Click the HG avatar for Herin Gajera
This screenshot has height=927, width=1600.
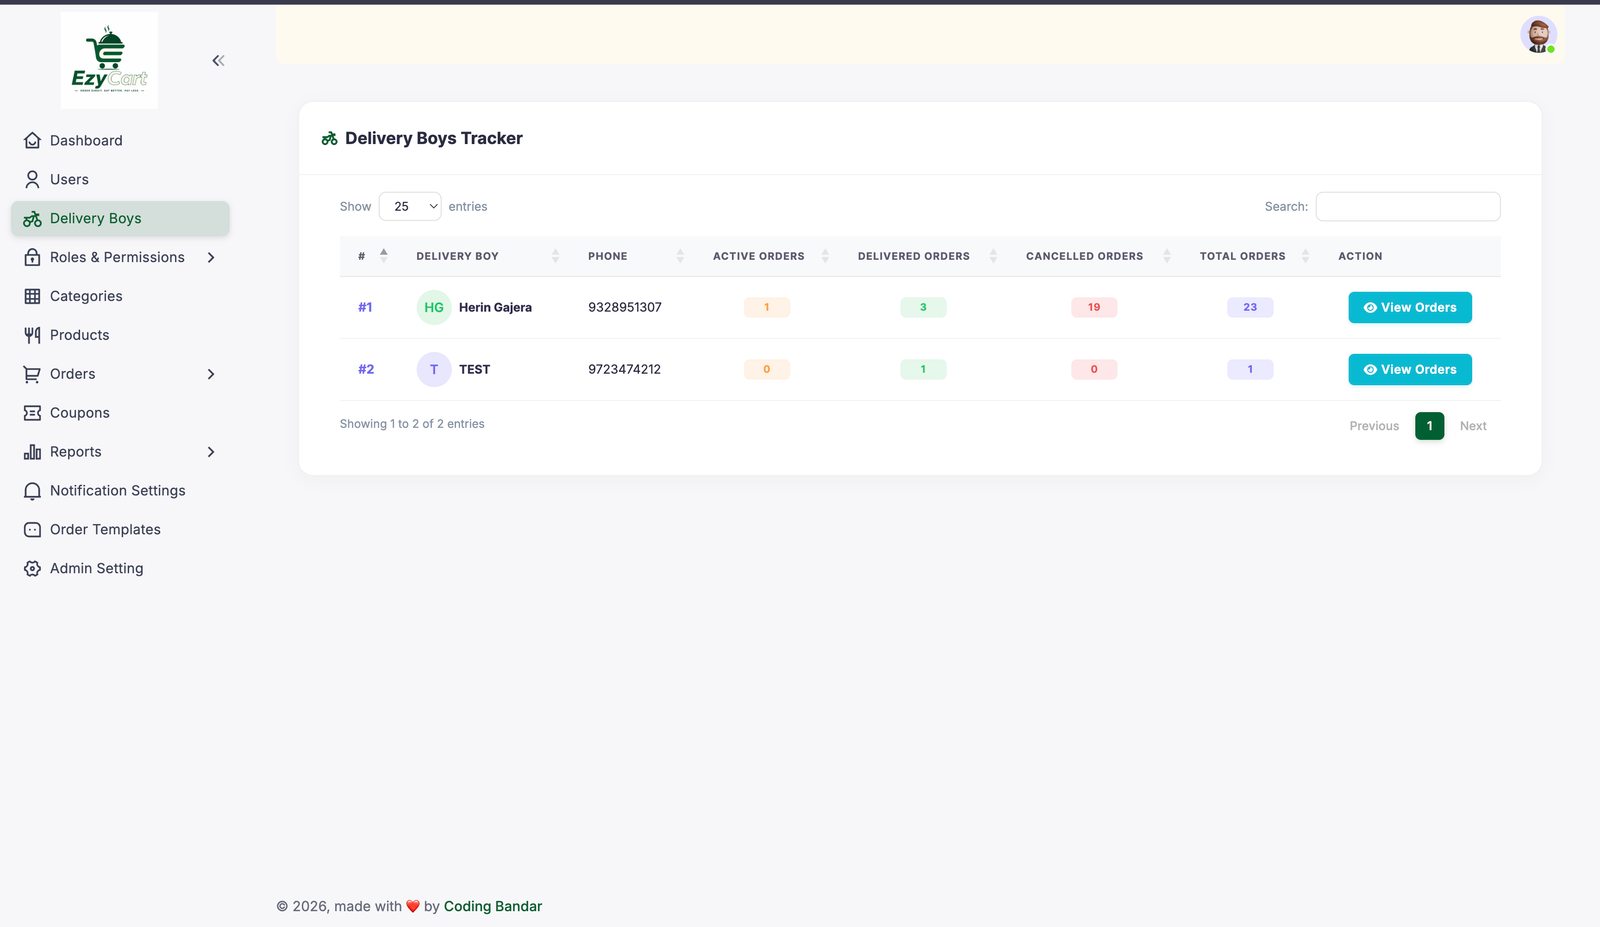pos(434,308)
